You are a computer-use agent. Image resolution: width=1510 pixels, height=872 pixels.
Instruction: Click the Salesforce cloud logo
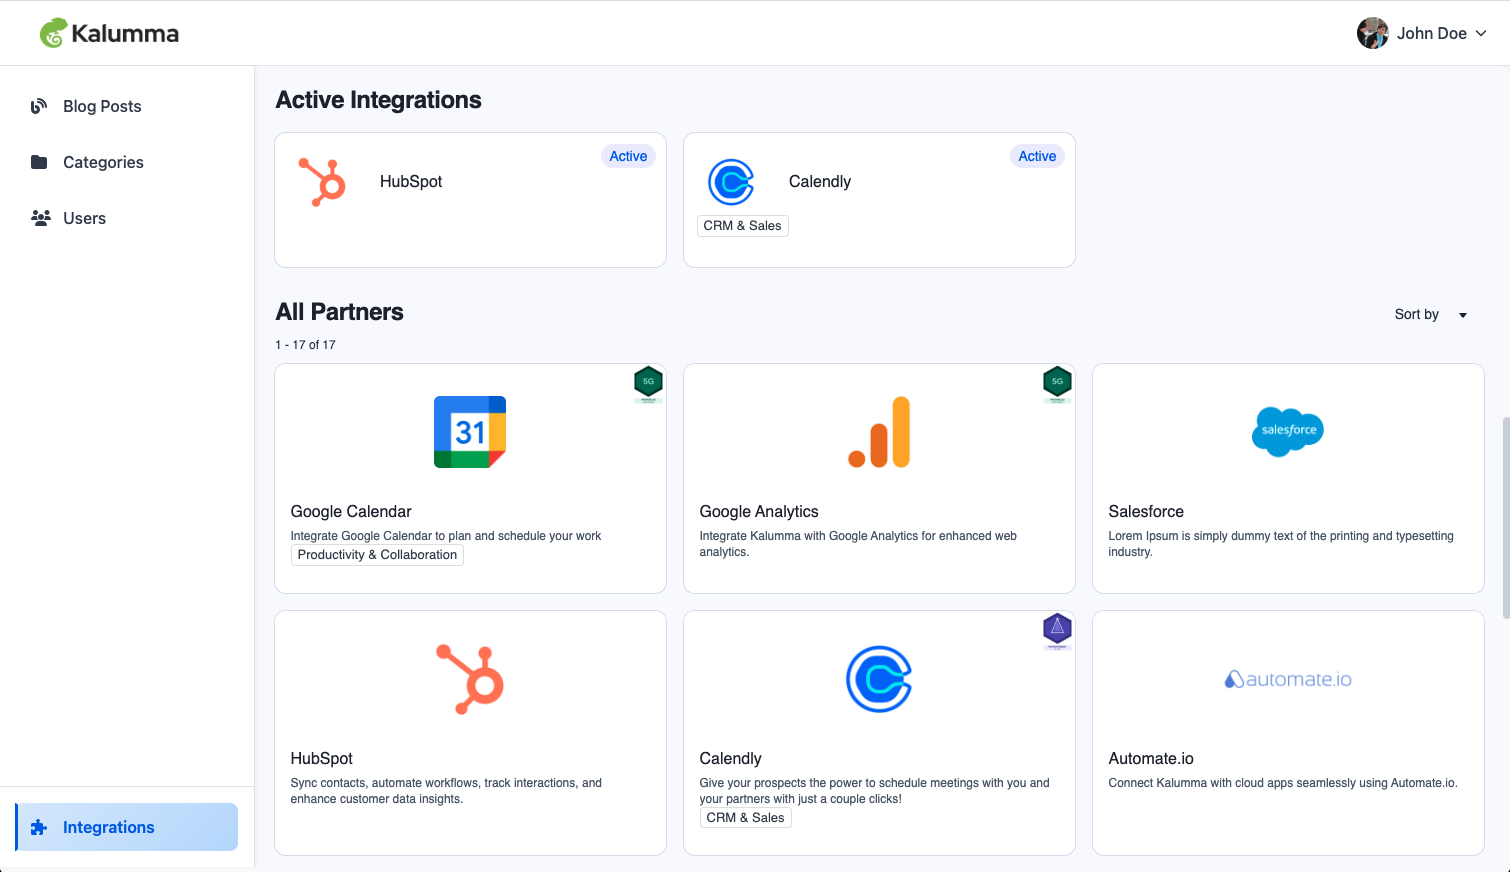[1288, 432]
